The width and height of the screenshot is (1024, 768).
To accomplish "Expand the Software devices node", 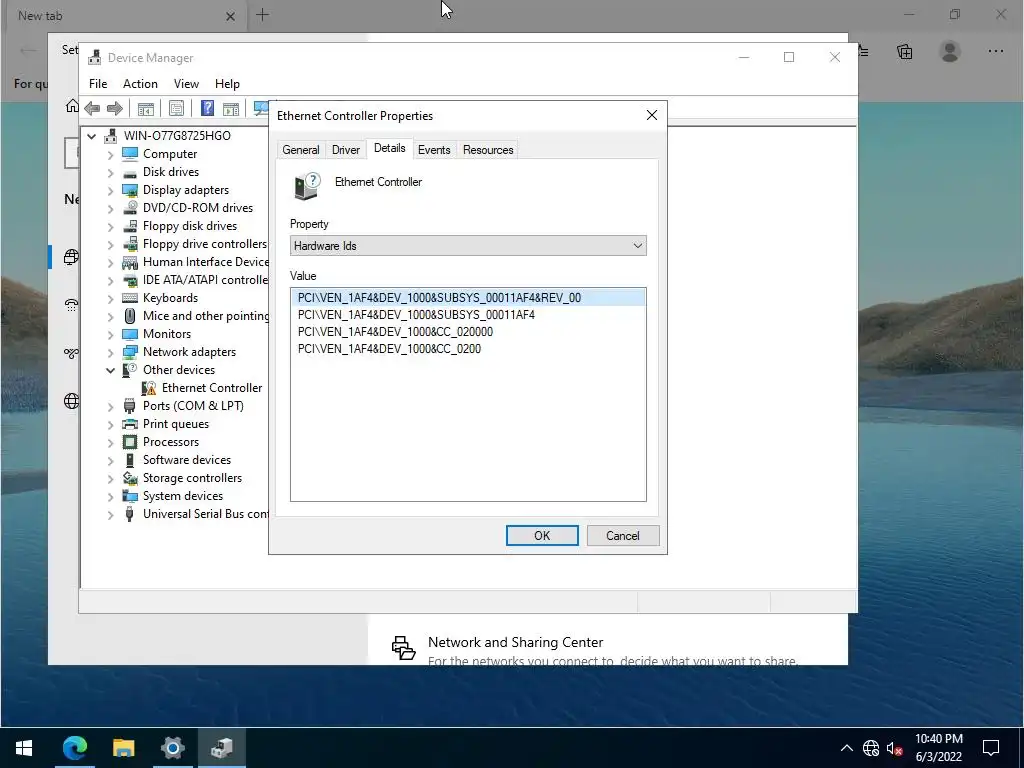I will (110, 460).
